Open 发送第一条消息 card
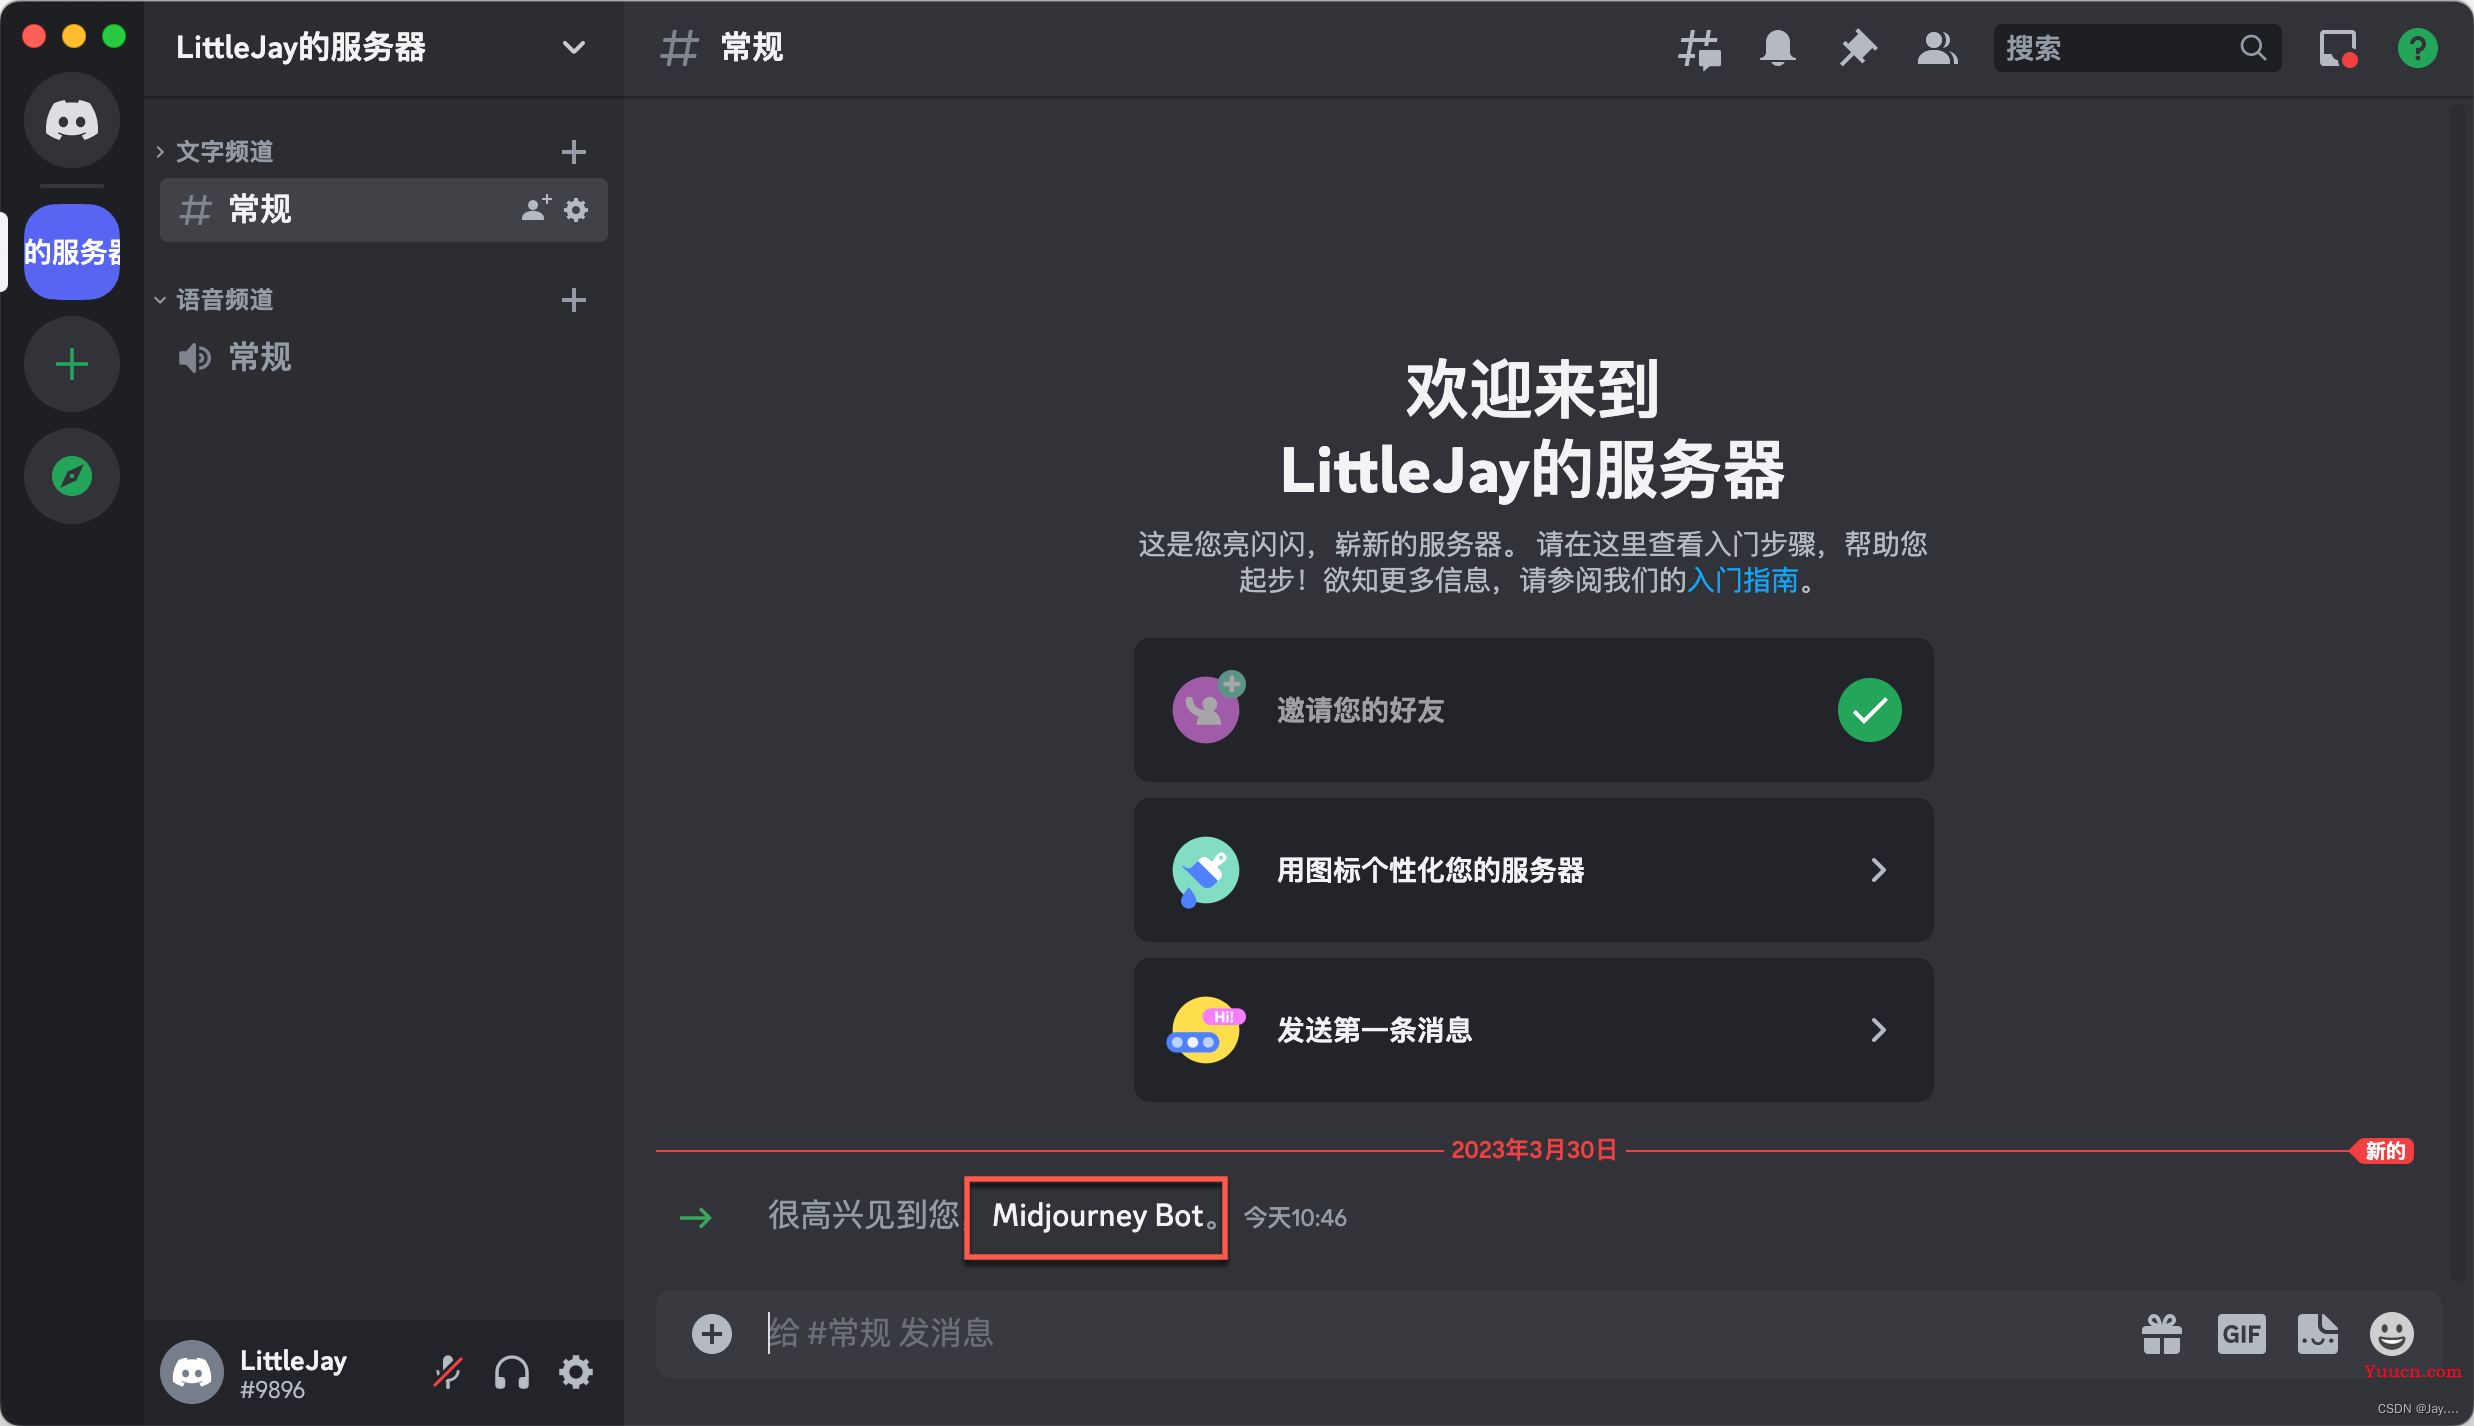 [x=1533, y=1030]
